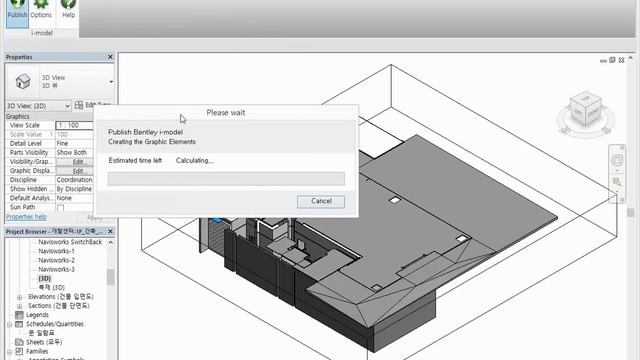640x360 pixels.
Task: Click the Project Browser scroll-up arrow
Action: pos(111,242)
